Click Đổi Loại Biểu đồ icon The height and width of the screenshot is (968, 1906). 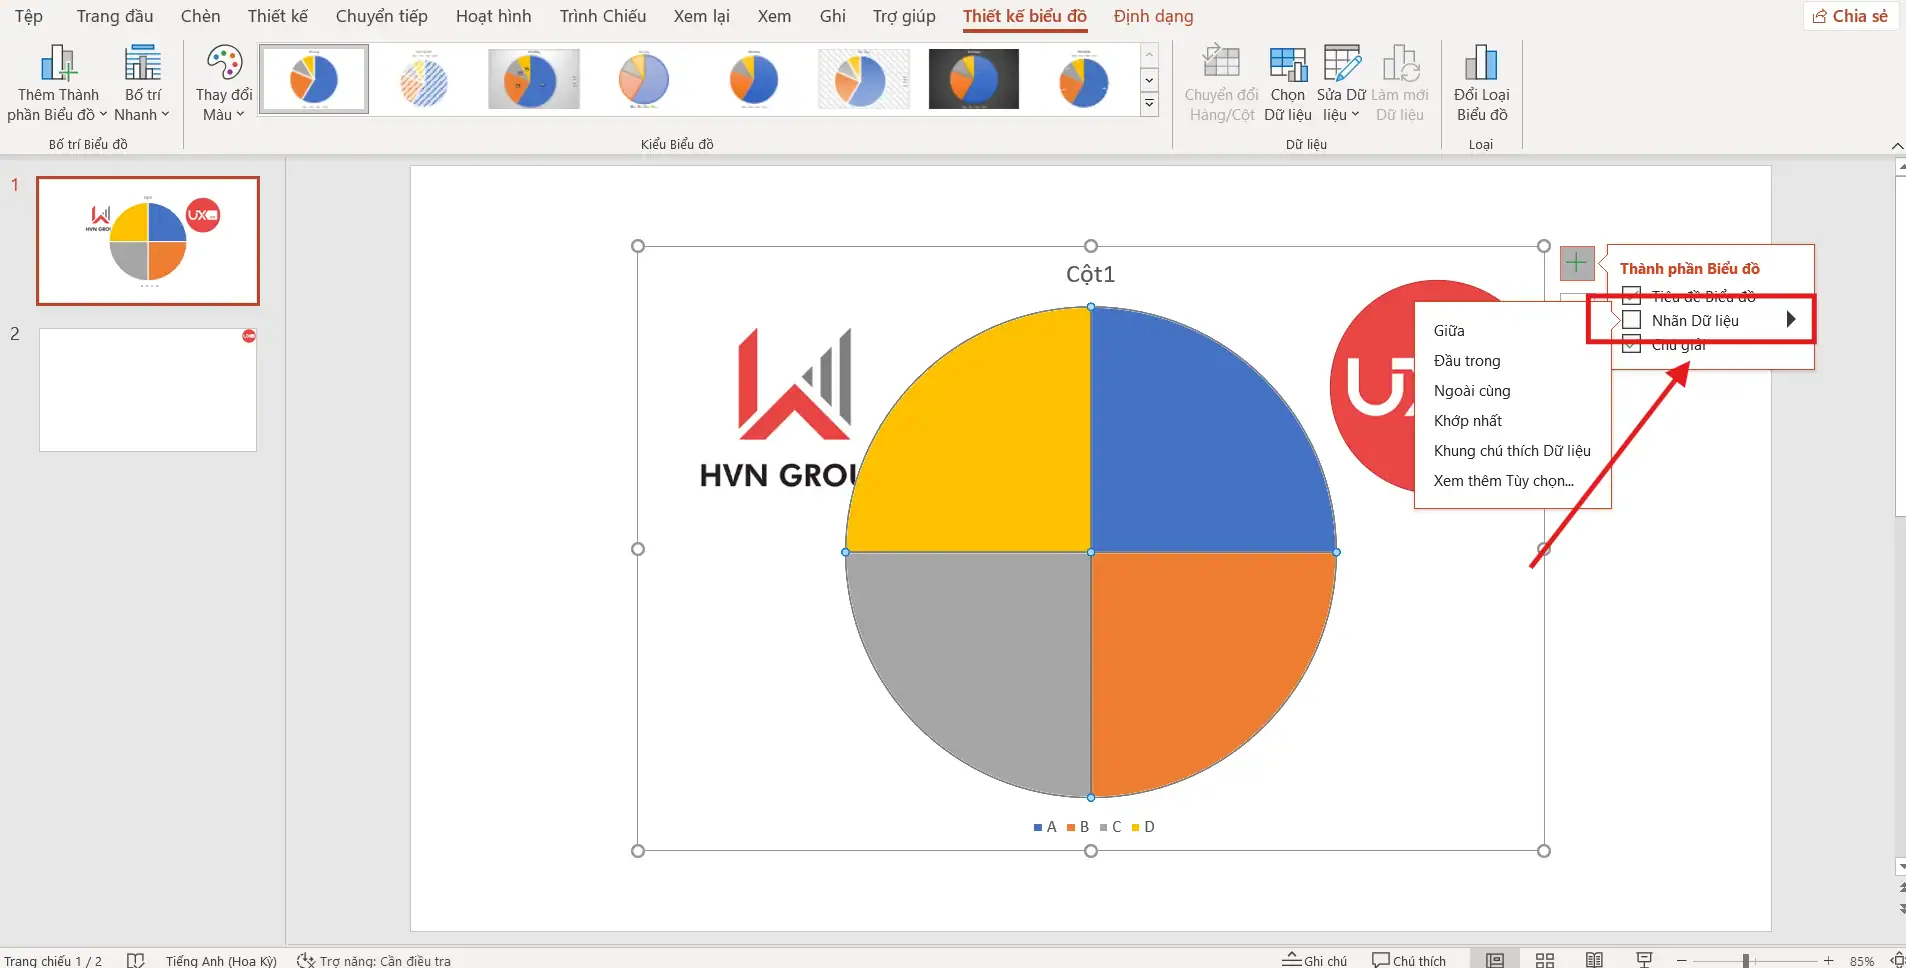click(1481, 66)
